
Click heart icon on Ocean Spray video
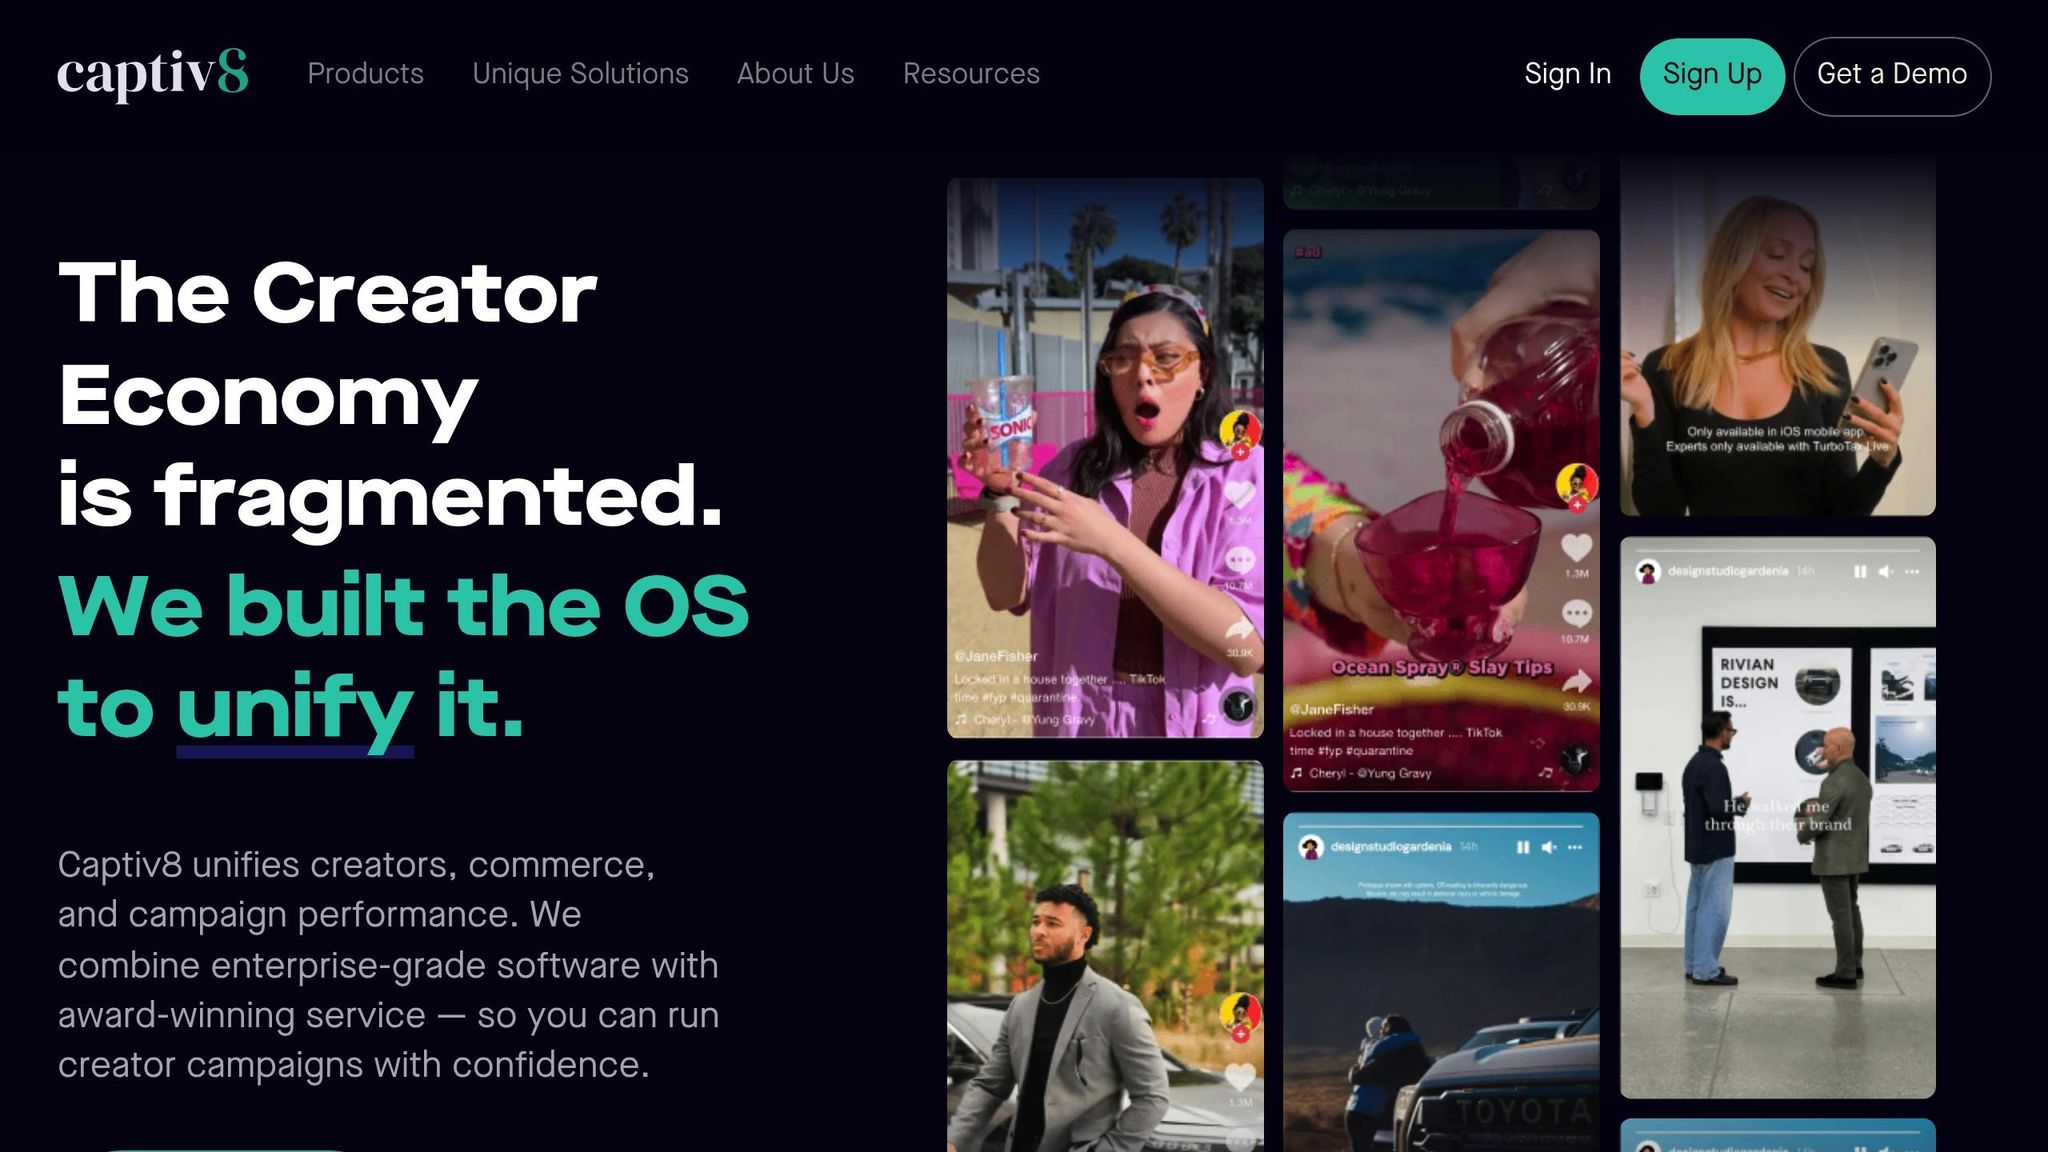point(1576,547)
